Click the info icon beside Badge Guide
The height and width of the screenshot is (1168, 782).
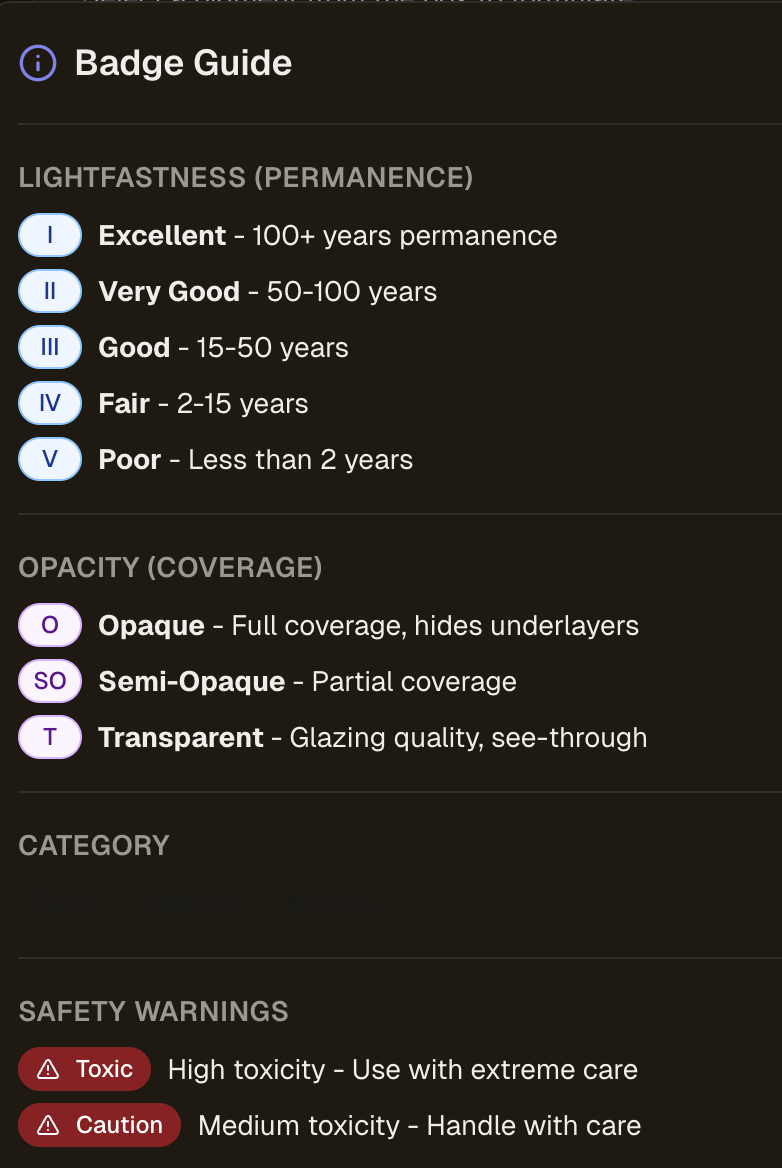[38, 64]
